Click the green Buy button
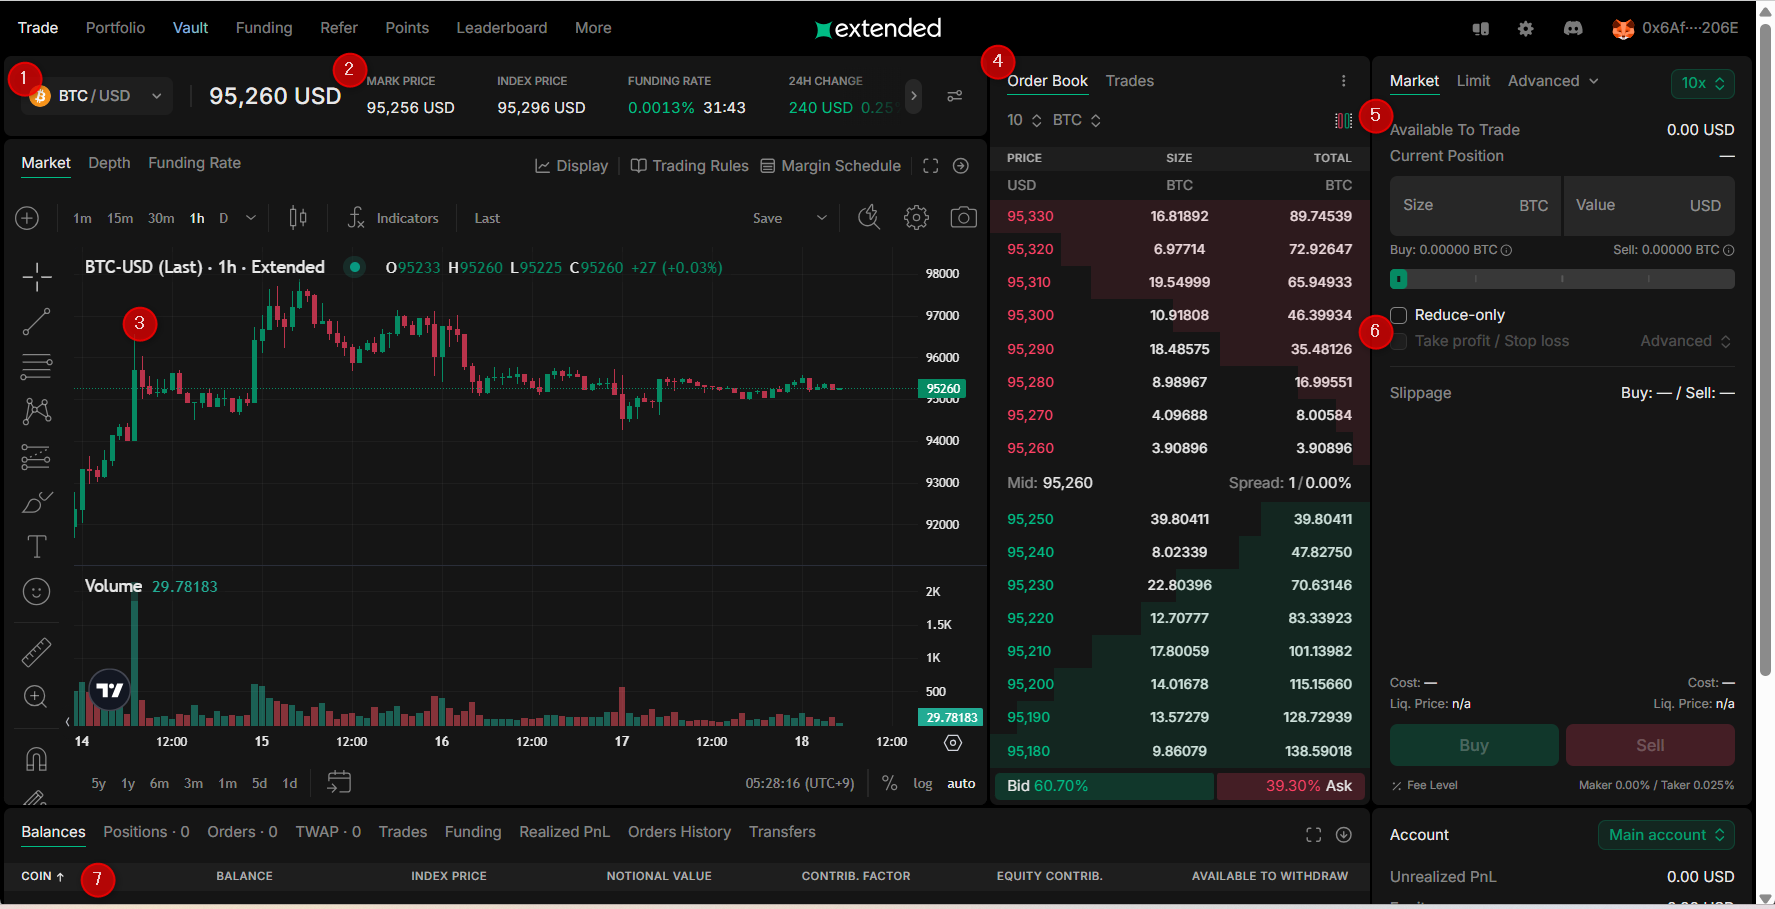 click(1473, 745)
